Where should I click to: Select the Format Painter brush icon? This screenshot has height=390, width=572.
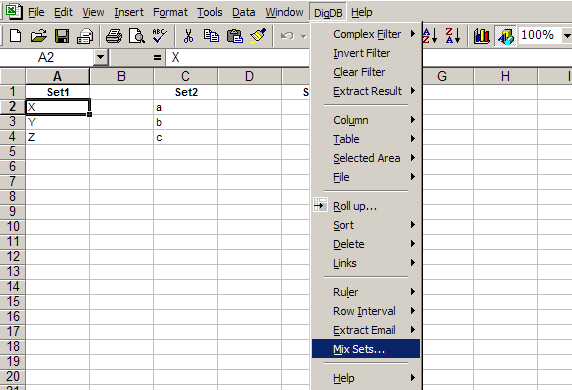(x=258, y=36)
